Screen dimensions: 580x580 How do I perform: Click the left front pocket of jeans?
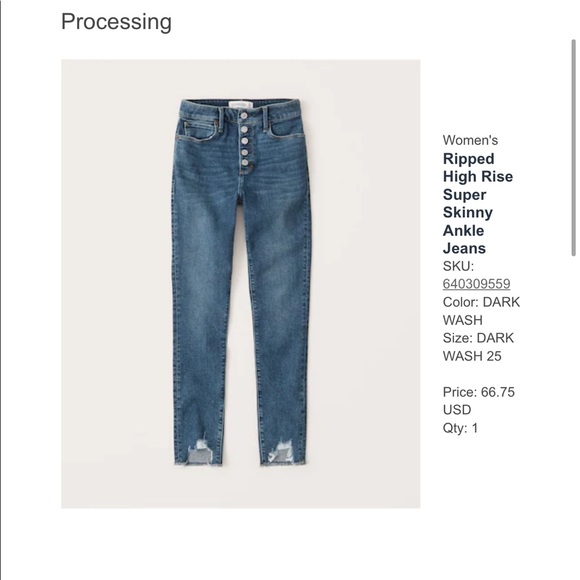point(200,130)
